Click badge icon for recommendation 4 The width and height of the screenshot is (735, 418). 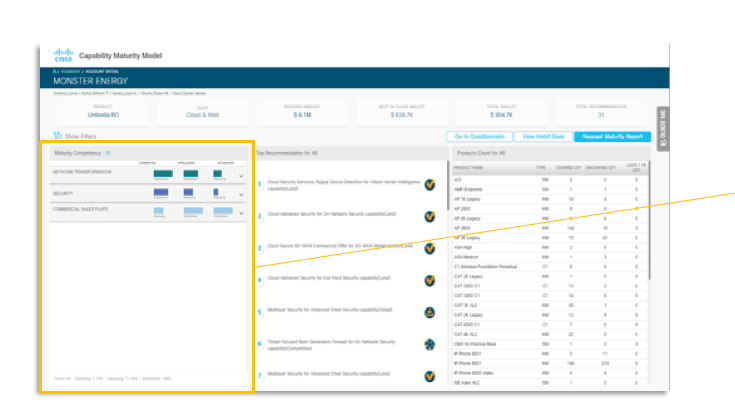(429, 280)
